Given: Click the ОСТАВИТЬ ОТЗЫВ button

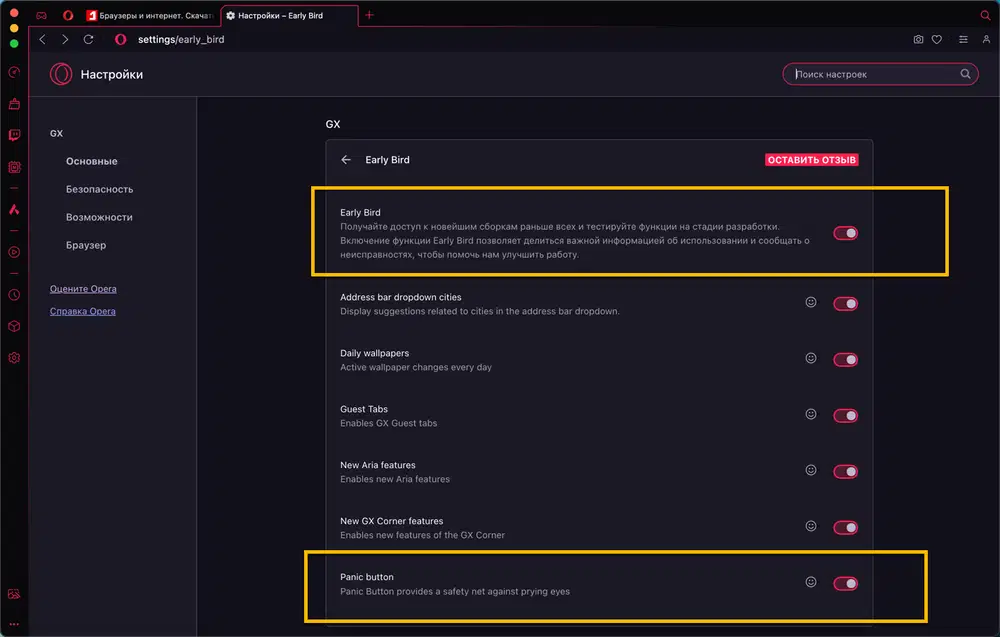Looking at the screenshot, I should [x=811, y=160].
